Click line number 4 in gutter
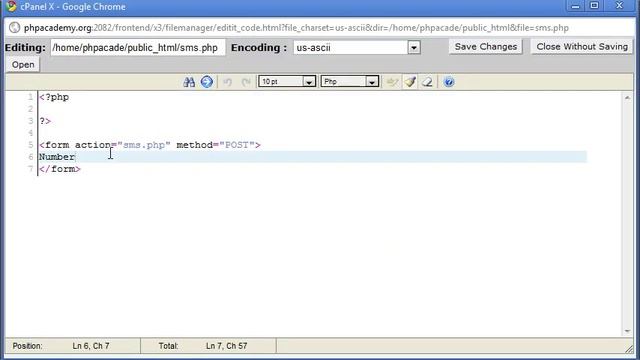640x360 pixels. coord(30,133)
